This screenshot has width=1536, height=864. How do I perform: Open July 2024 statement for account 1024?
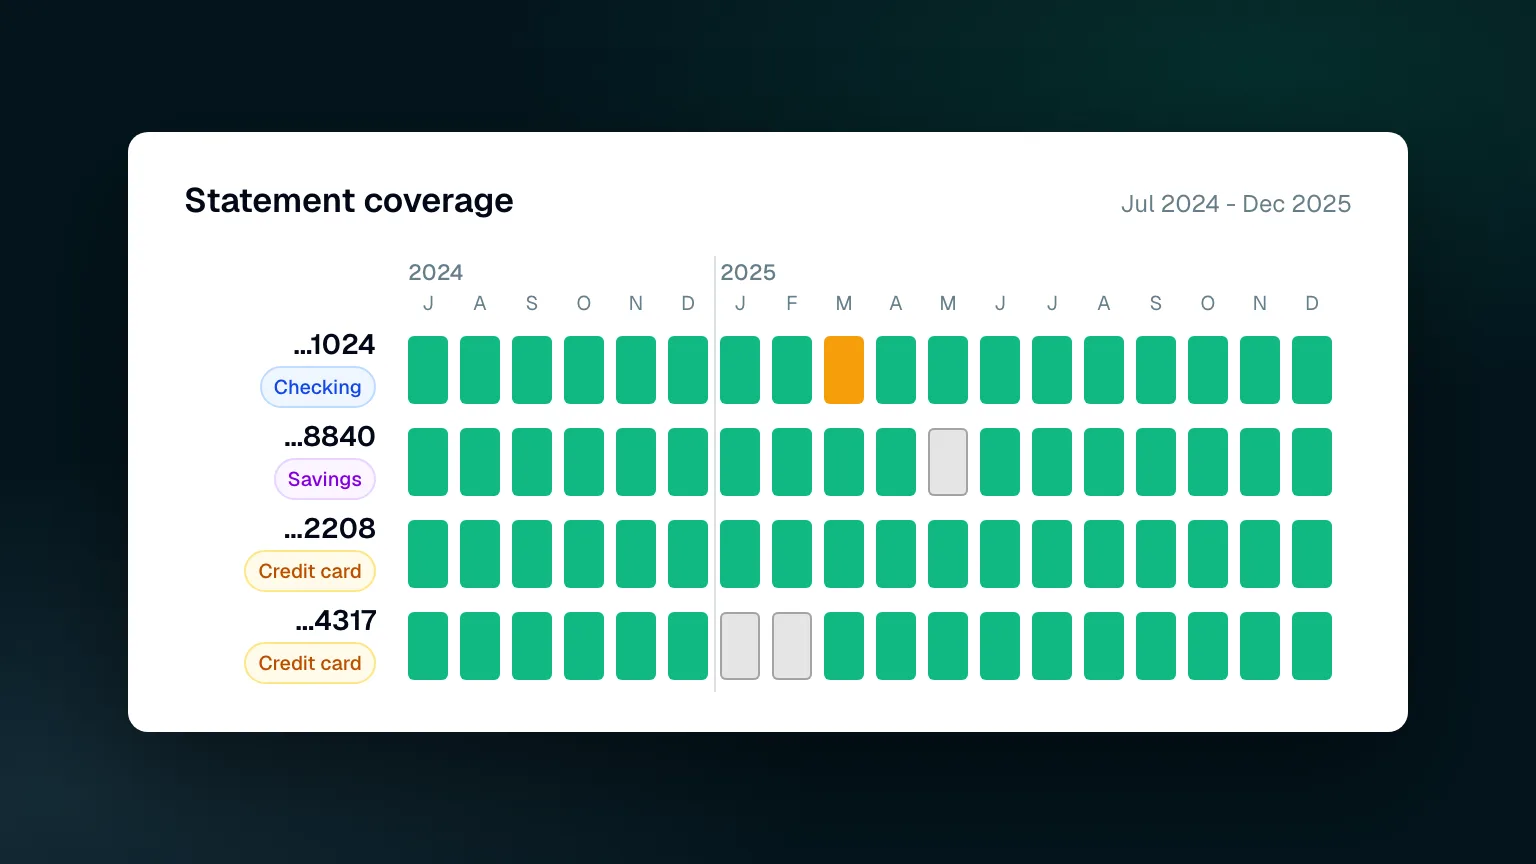[x=428, y=370]
